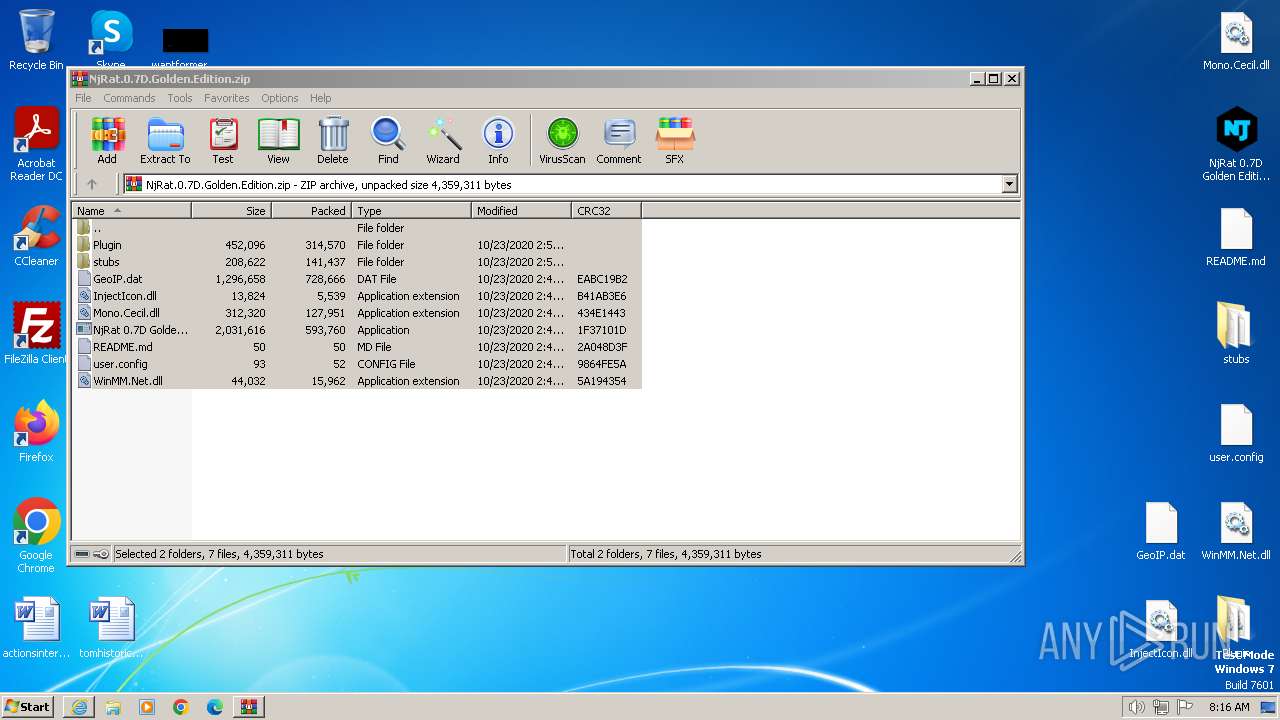Viewport: 1280px width, 720px height.
Task: Click the Start button
Action: [x=28, y=706]
